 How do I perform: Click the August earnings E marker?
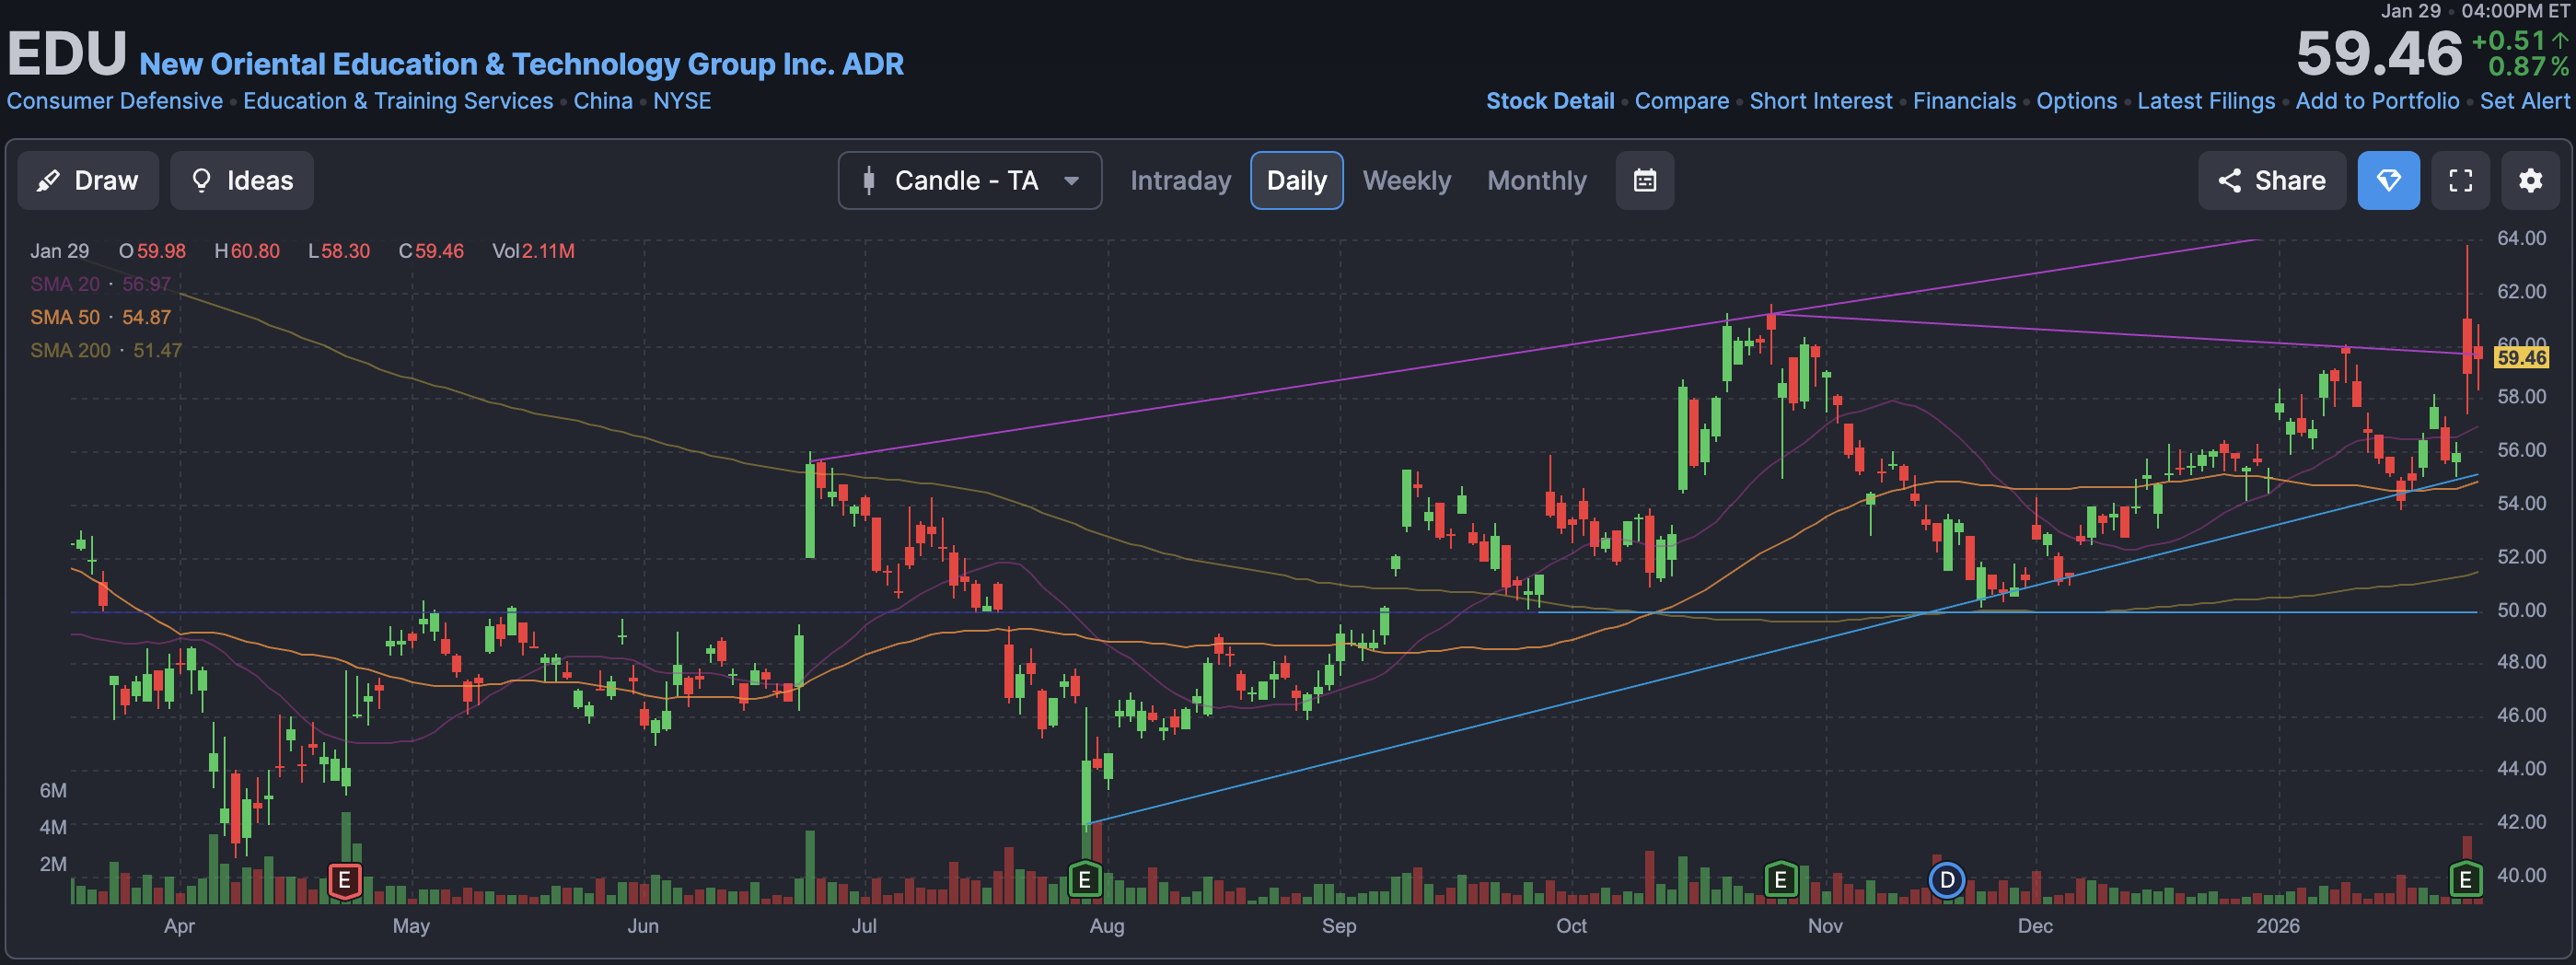pyautogui.click(x=1085, y=881)
